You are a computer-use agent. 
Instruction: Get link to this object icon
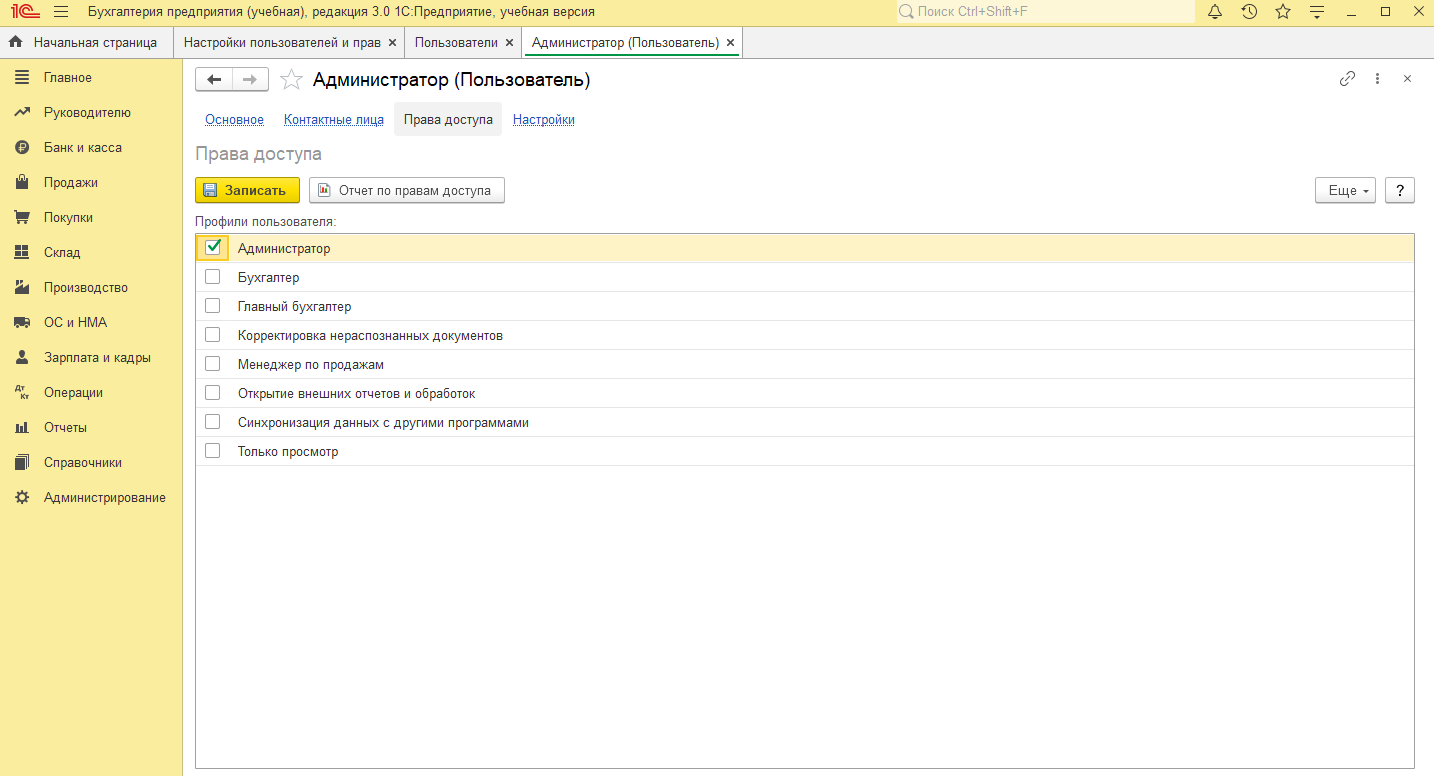pyautogui.click(x=1347, y=79)
